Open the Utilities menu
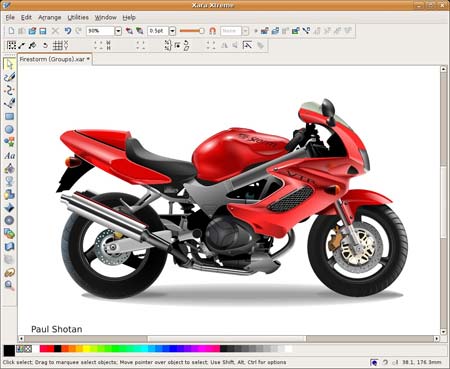The image size is (450, 369). click(x=78, y=17)
